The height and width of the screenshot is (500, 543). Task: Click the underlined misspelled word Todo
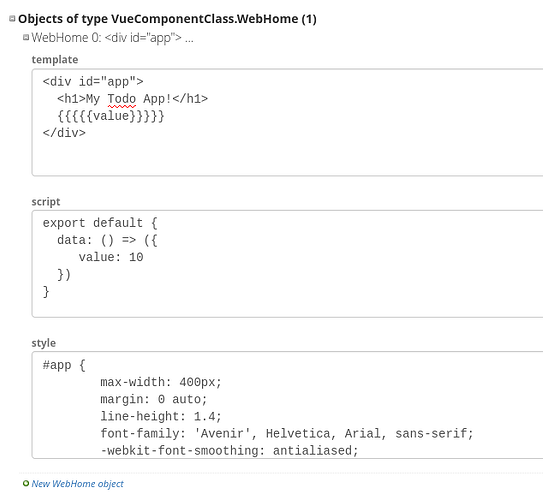[122, 99]
